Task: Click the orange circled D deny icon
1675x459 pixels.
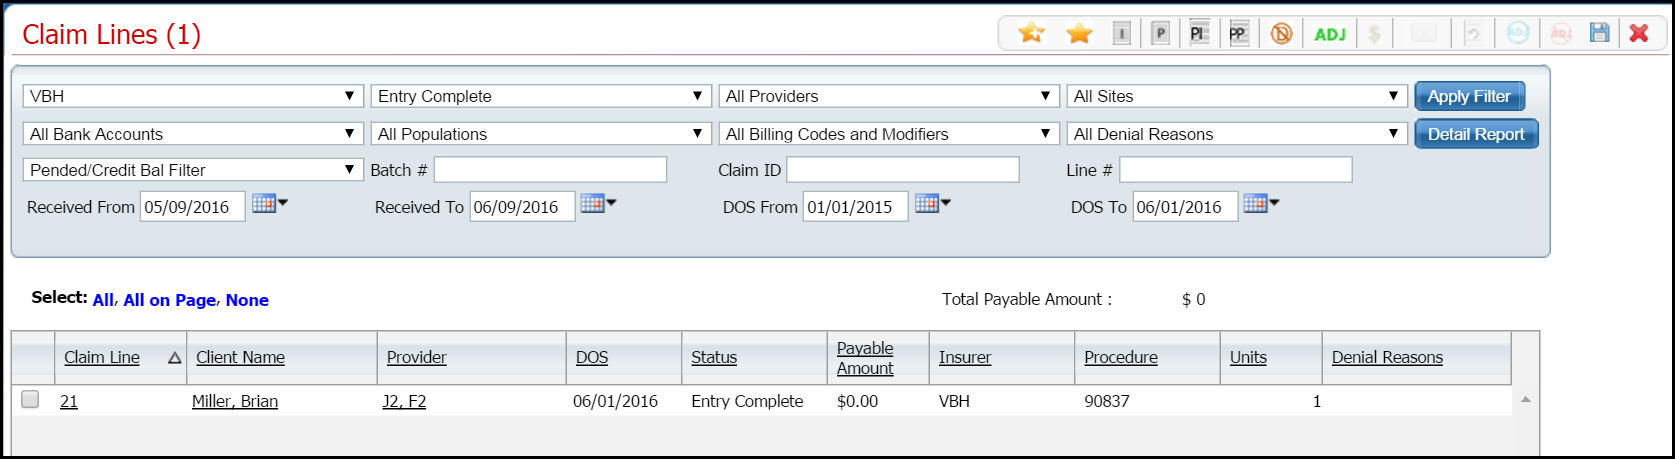Action: (x=1281, y=34)
